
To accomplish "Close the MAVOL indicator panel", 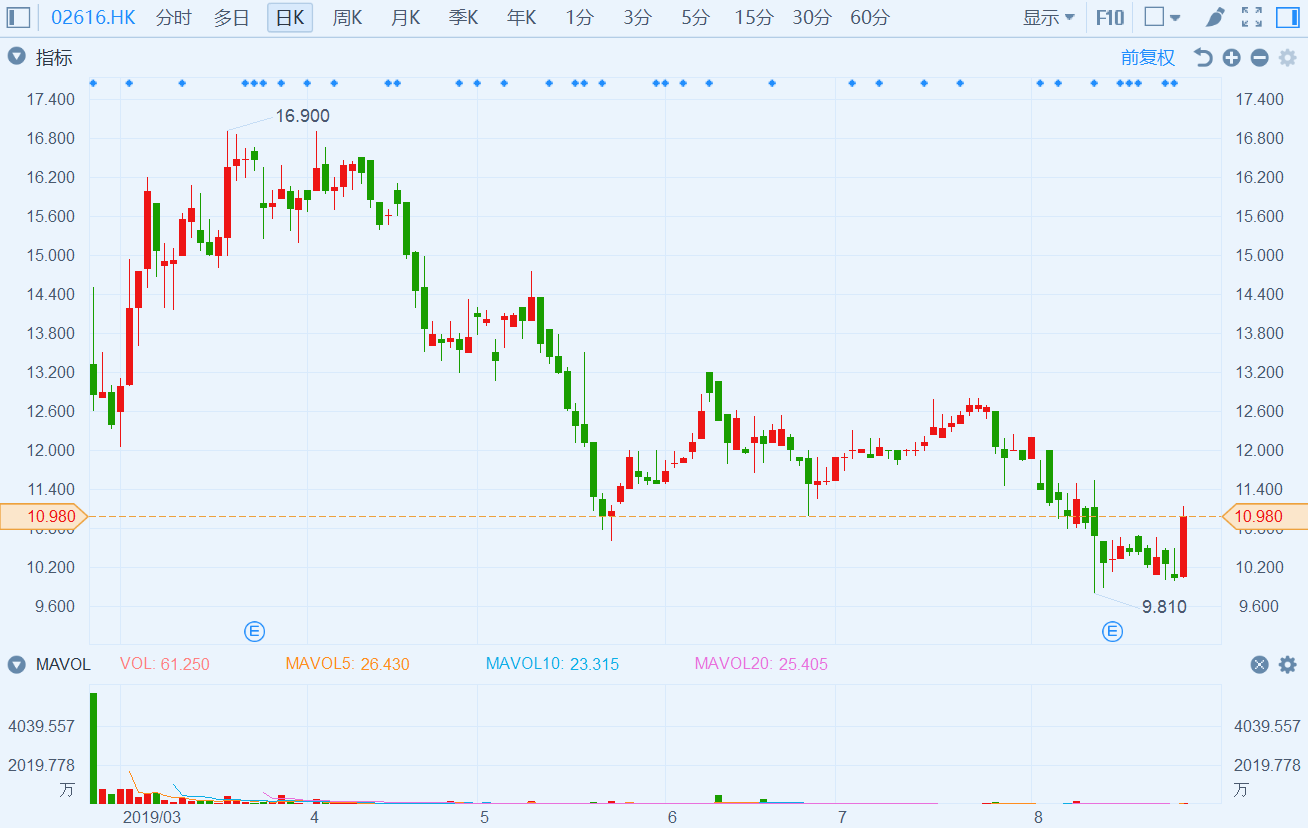I will 1259,664.
